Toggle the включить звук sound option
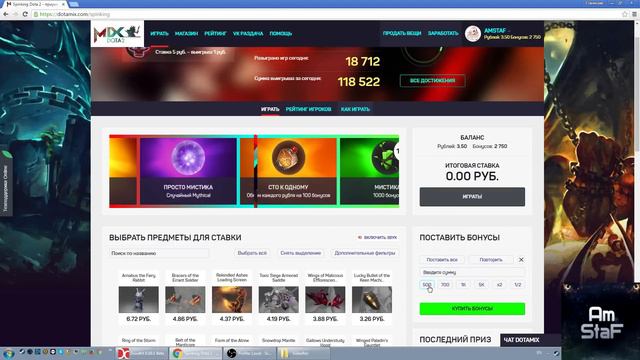This screenshot has height=360, width=640. click(x=377, y=237)
